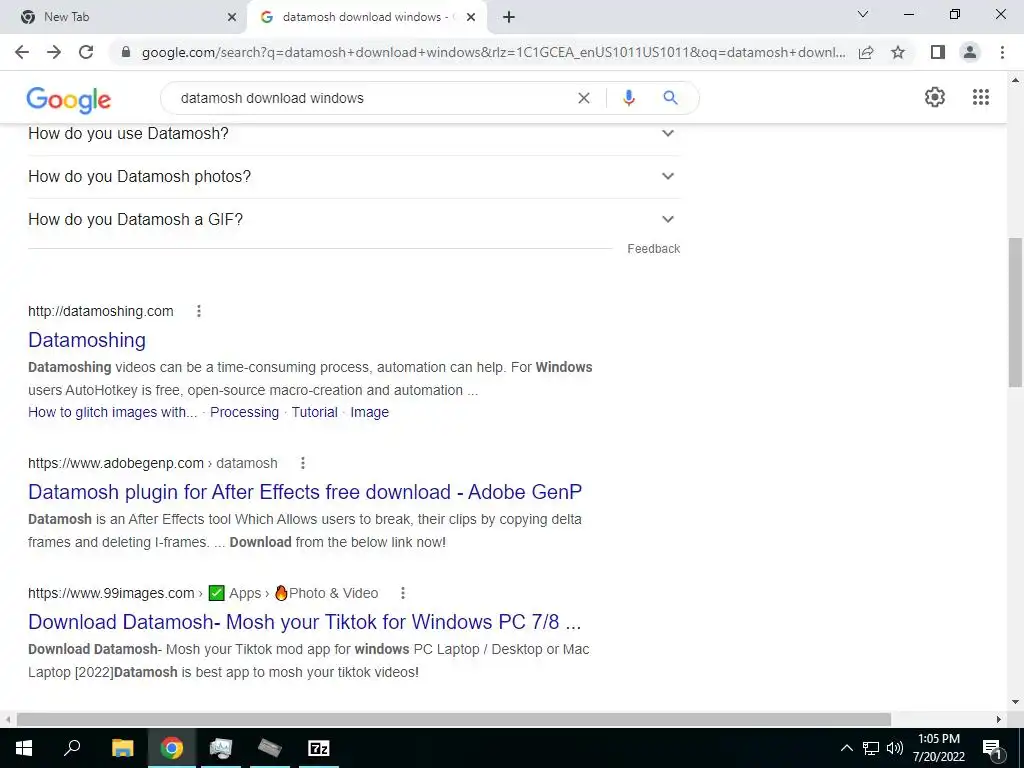
Task: Click the Feedback link
Action: 654,249
